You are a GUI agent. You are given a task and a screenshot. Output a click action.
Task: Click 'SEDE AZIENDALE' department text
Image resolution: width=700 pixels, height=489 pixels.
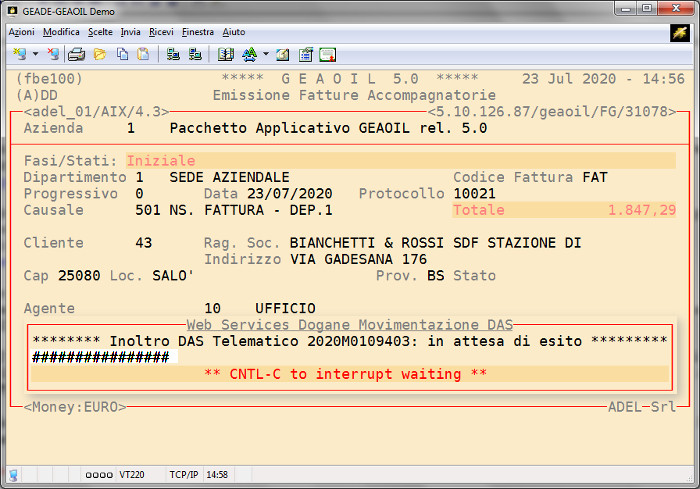229,177
